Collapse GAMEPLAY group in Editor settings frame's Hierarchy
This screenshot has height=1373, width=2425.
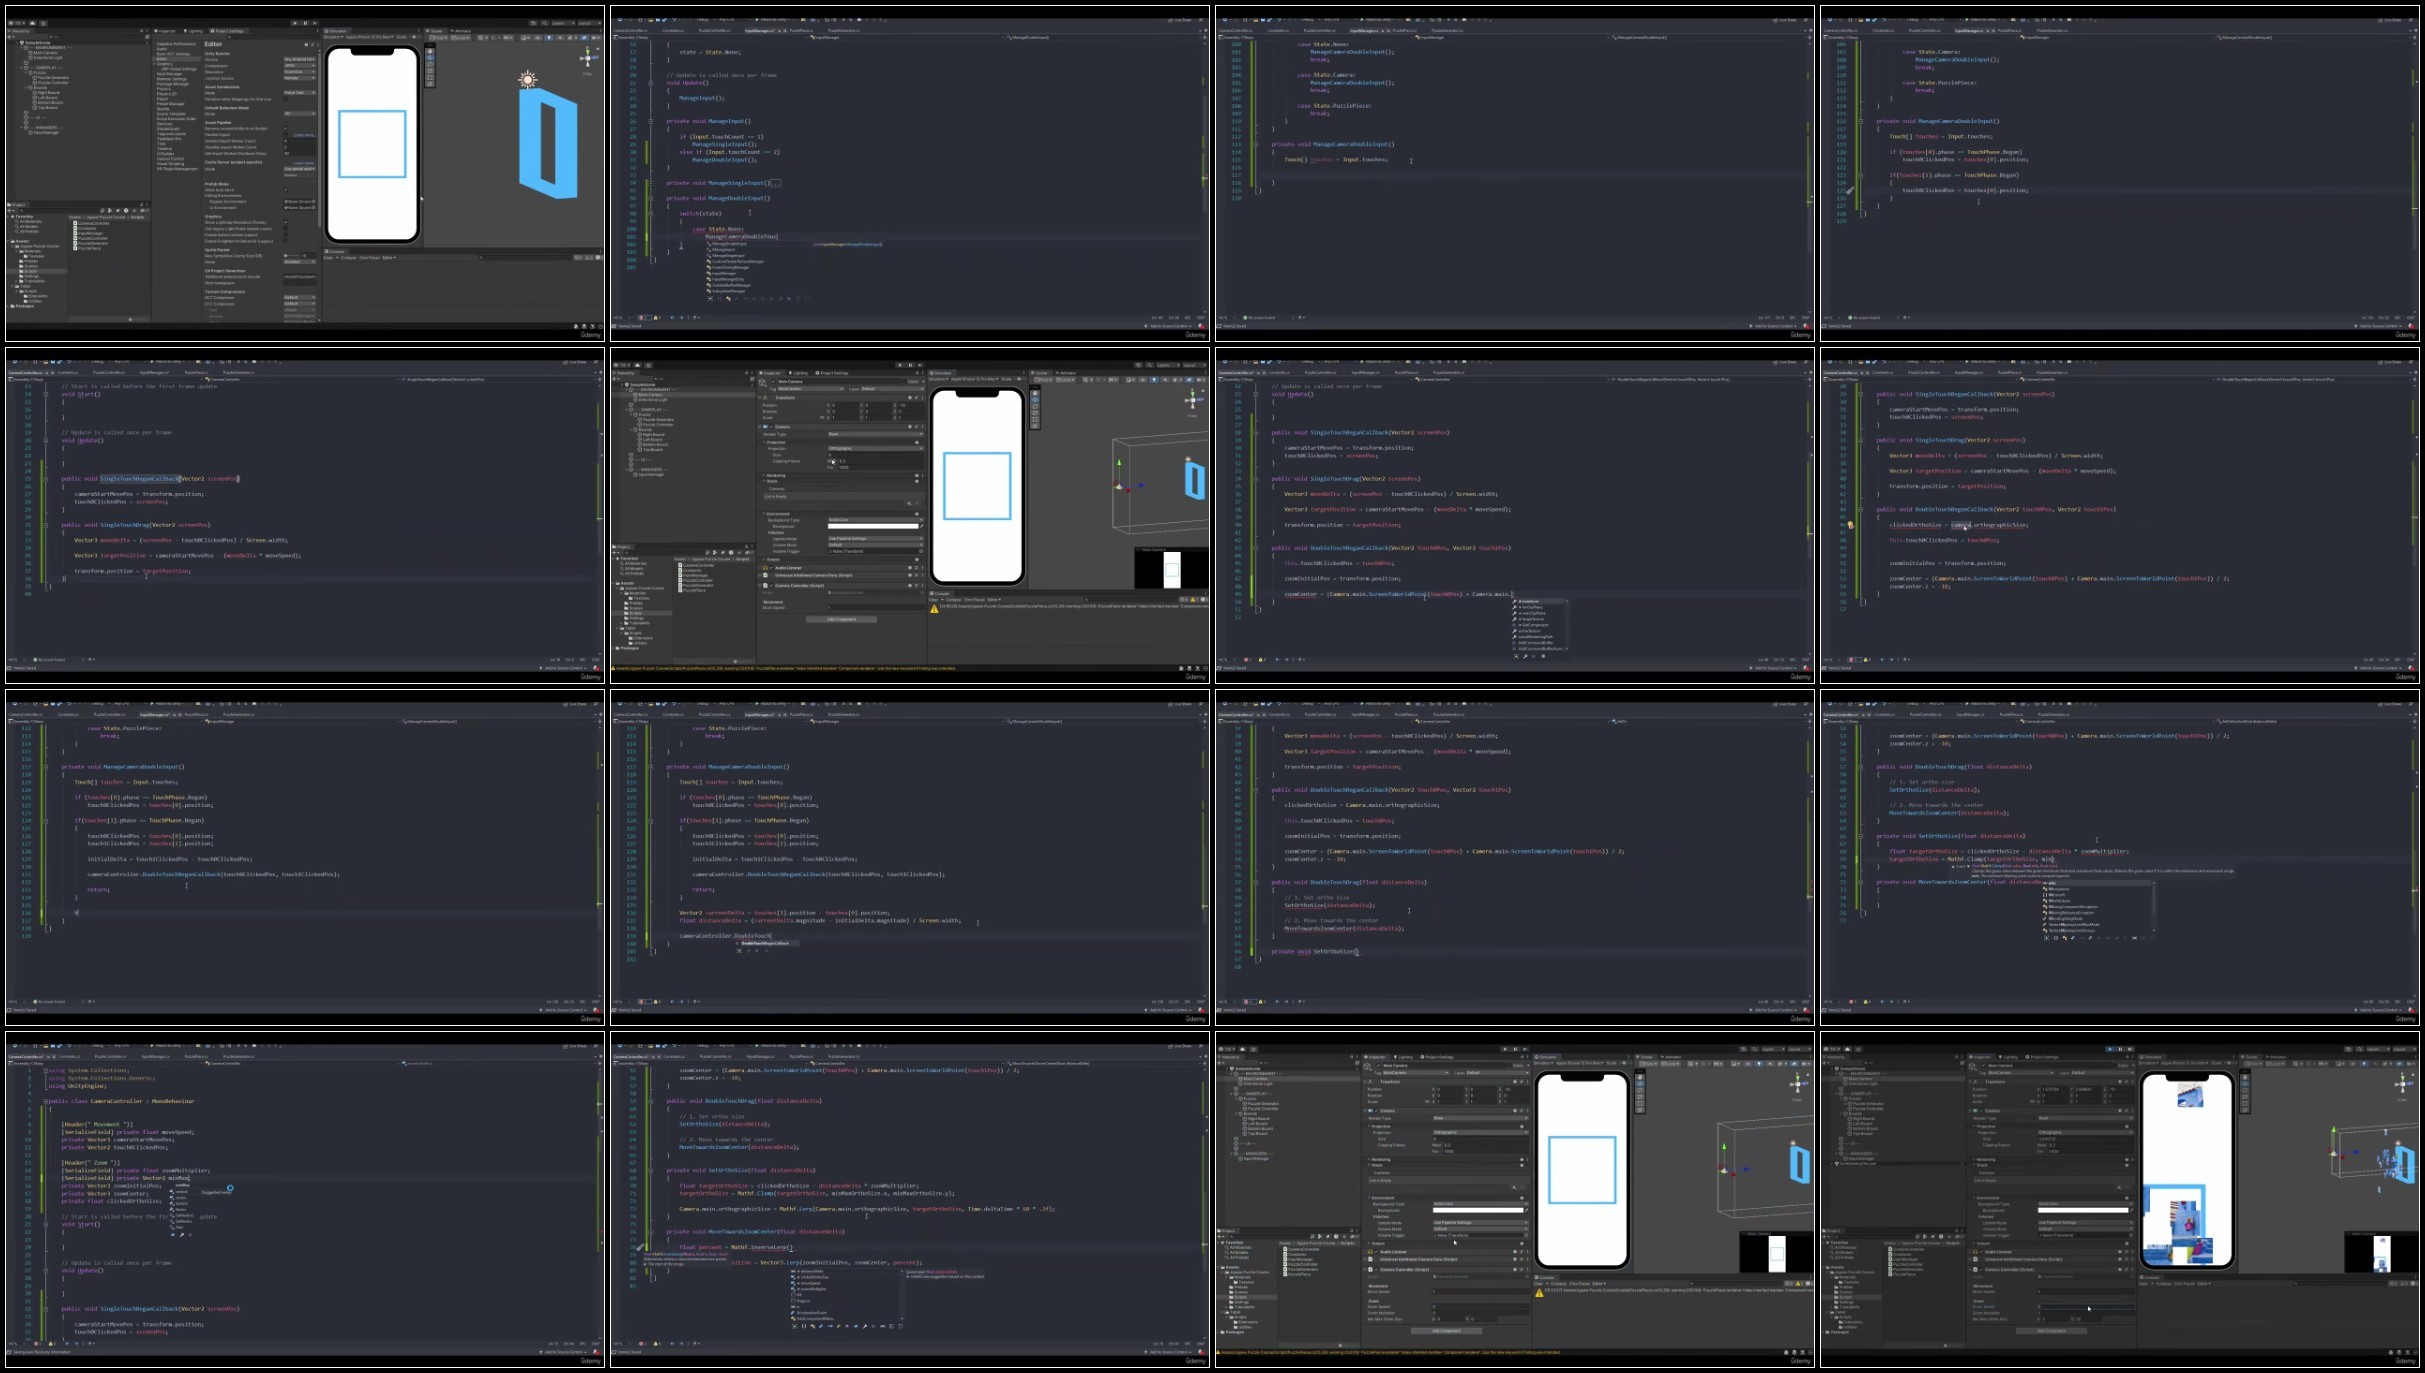pyautogui.click(x=21, y=68)
